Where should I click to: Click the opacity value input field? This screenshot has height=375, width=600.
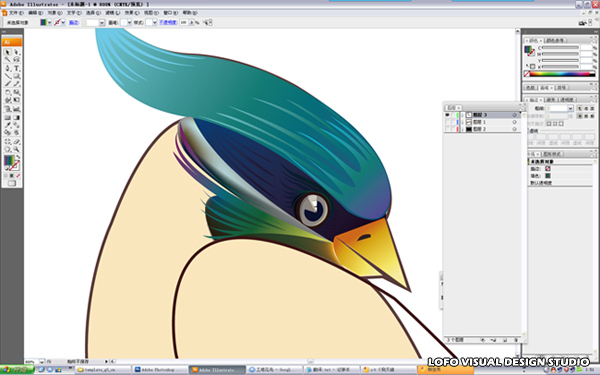point(184,23)
